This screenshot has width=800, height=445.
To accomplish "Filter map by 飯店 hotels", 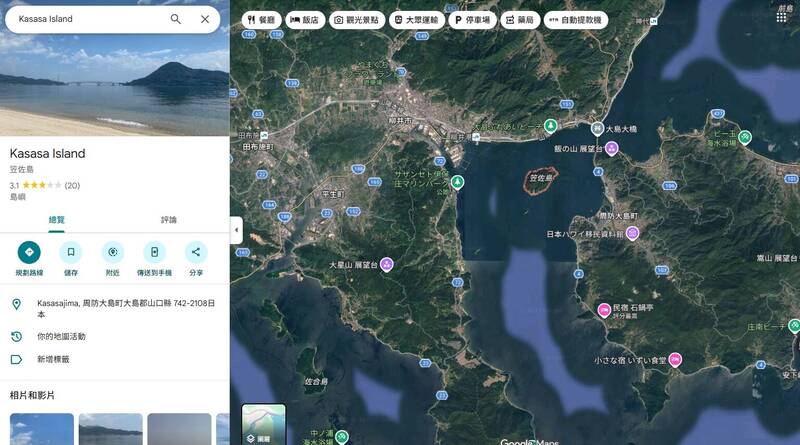I will (x=305, y=20).
